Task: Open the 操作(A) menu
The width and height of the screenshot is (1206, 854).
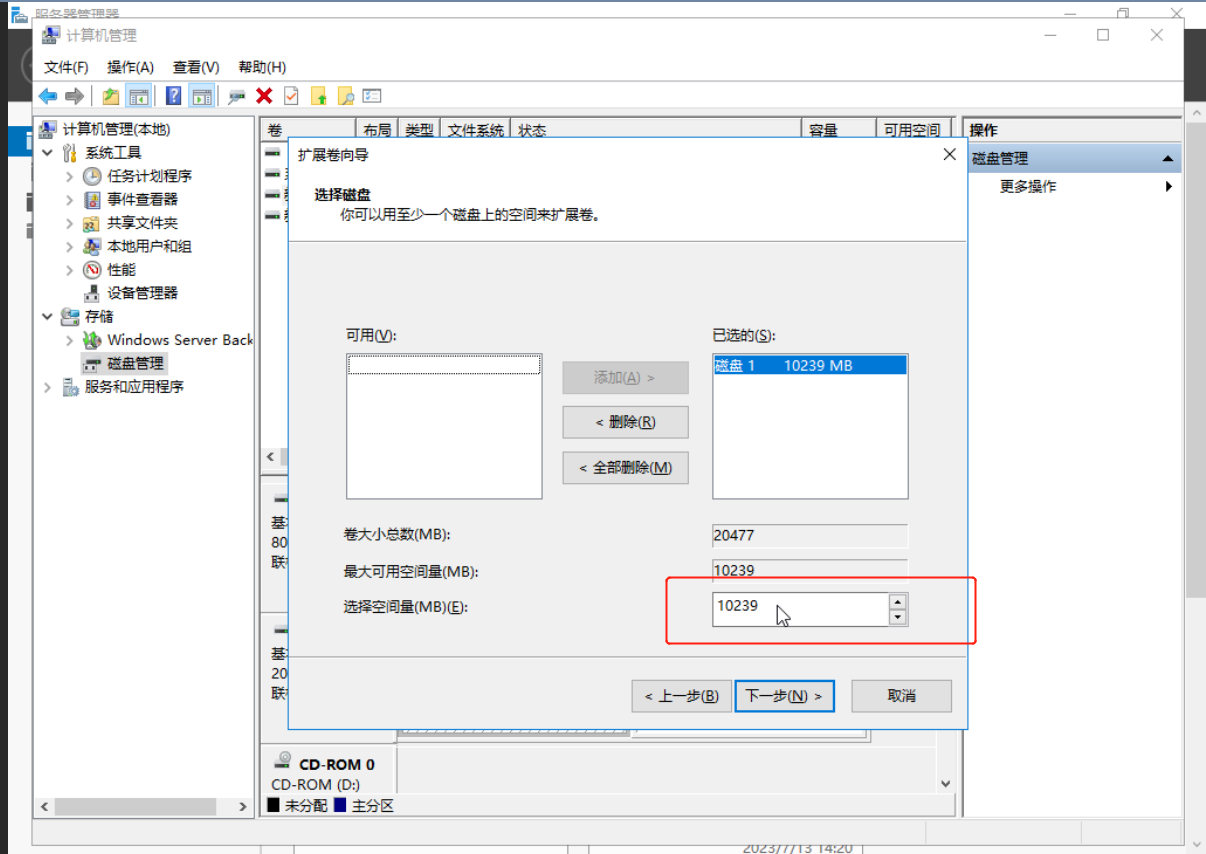Action: tap(130, 67)
